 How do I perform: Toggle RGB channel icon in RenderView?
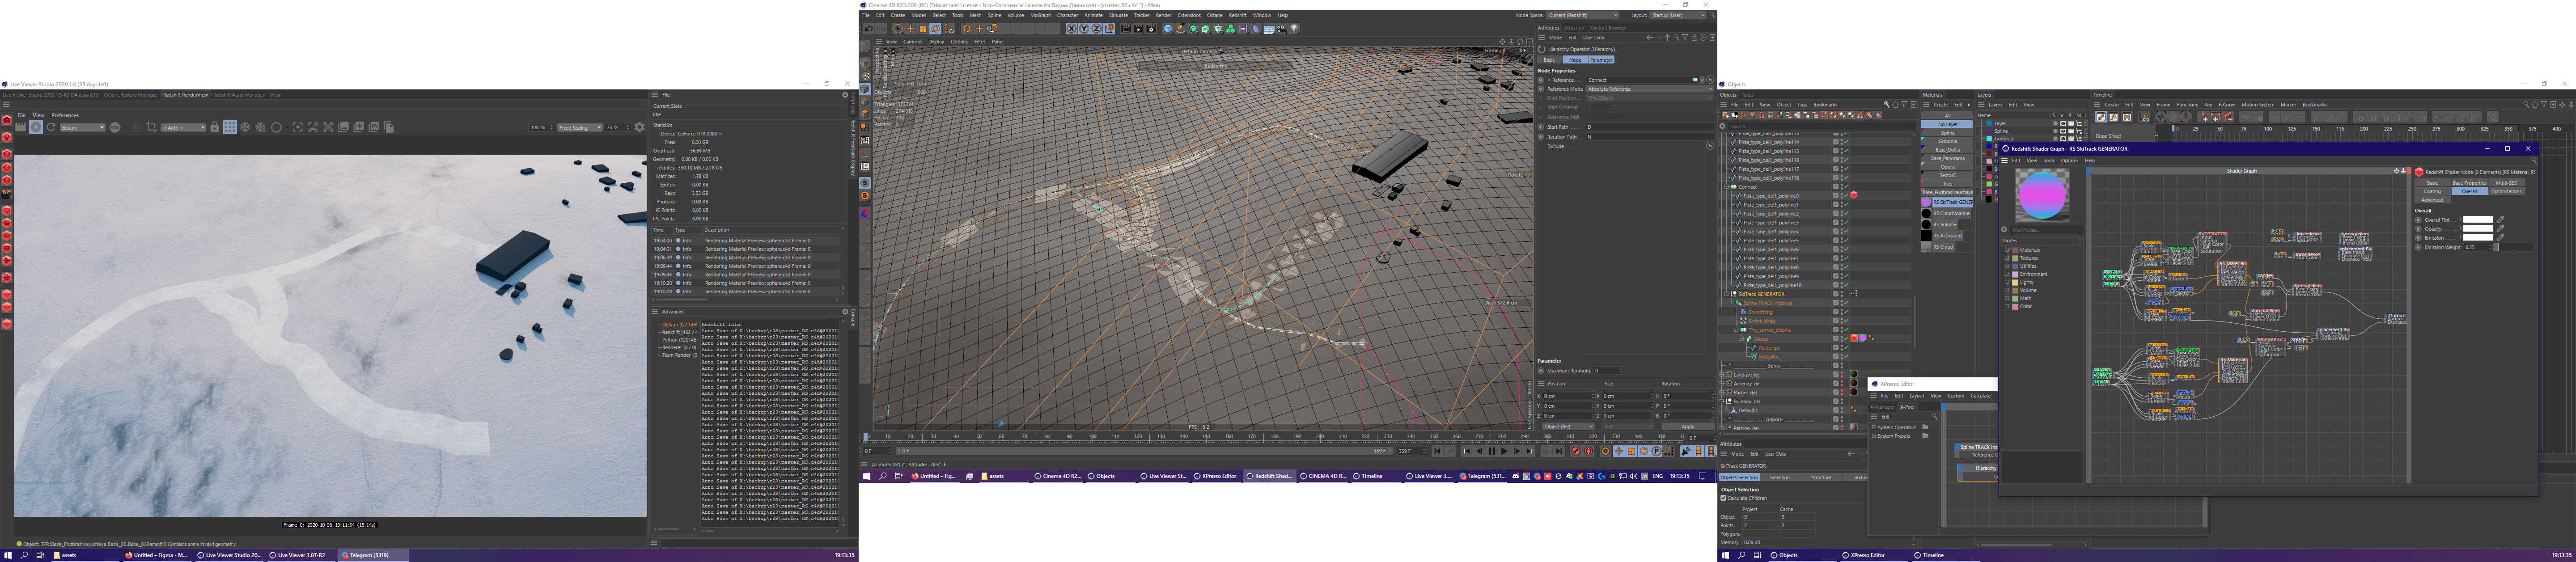click(x=115, y=127)
